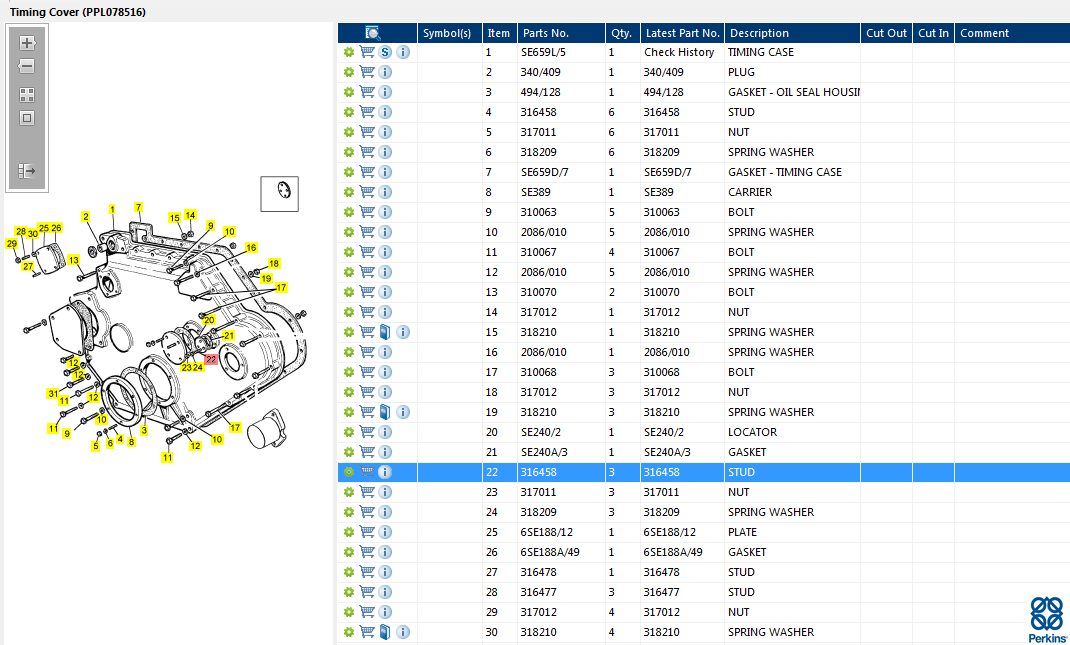Click Check History for item 1
1070x645 pixels.
pyautogui.click(x=679, y=52)
